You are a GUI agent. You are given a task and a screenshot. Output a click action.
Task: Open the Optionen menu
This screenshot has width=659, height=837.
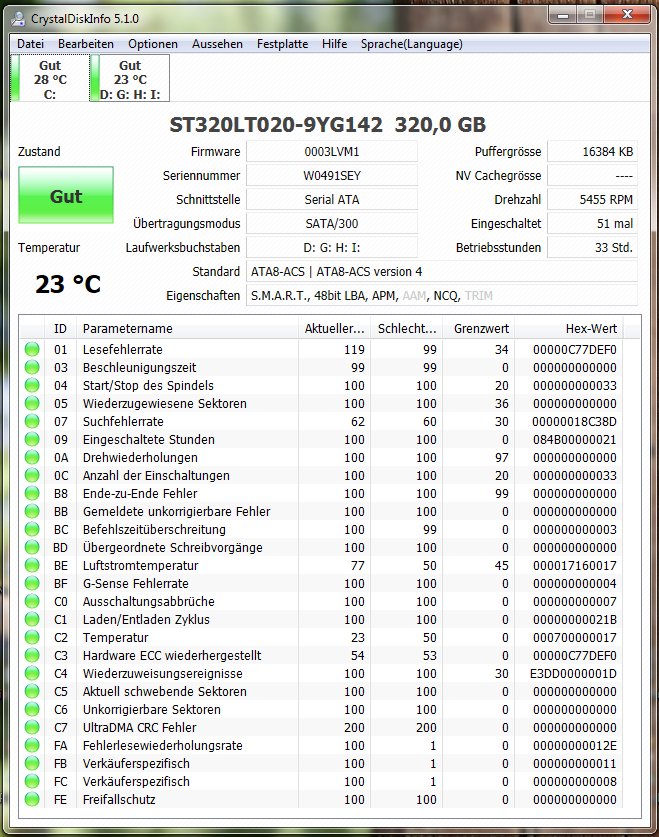coord(153,44)
